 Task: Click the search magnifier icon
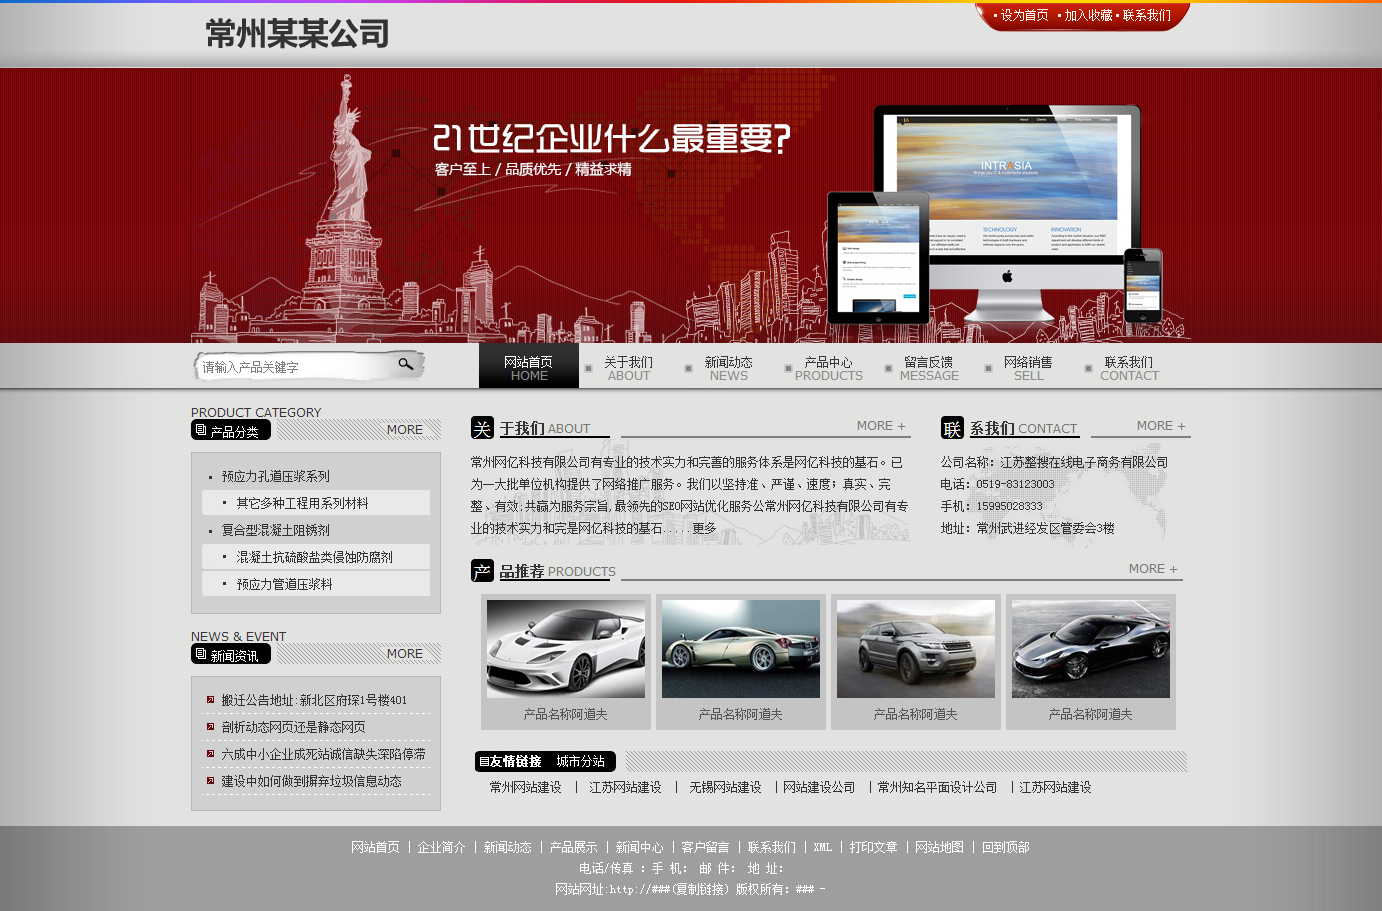(406, 364)
